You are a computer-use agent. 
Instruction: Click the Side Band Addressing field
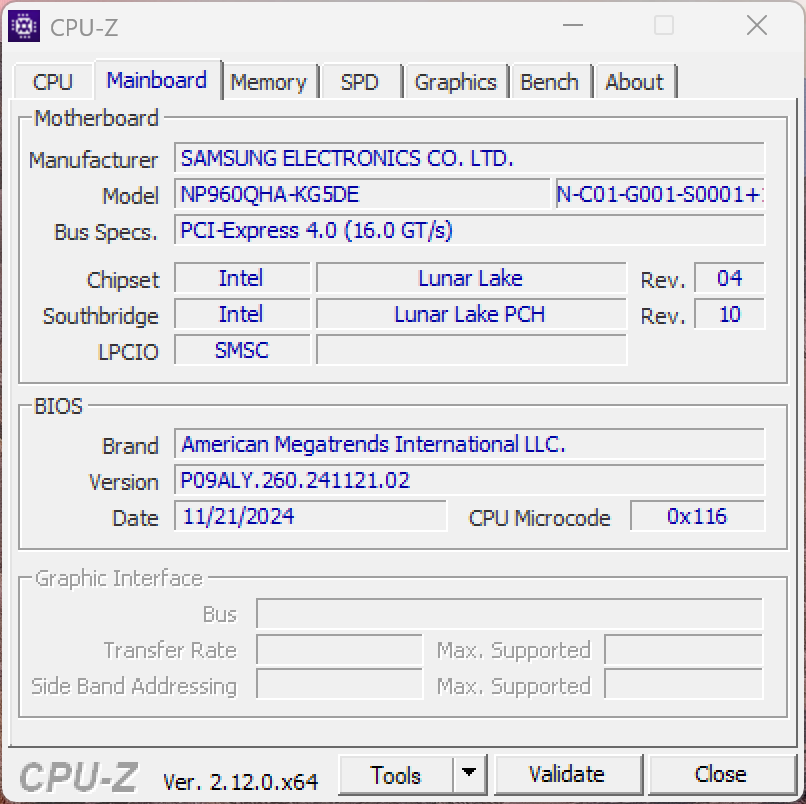pos(339,684)
